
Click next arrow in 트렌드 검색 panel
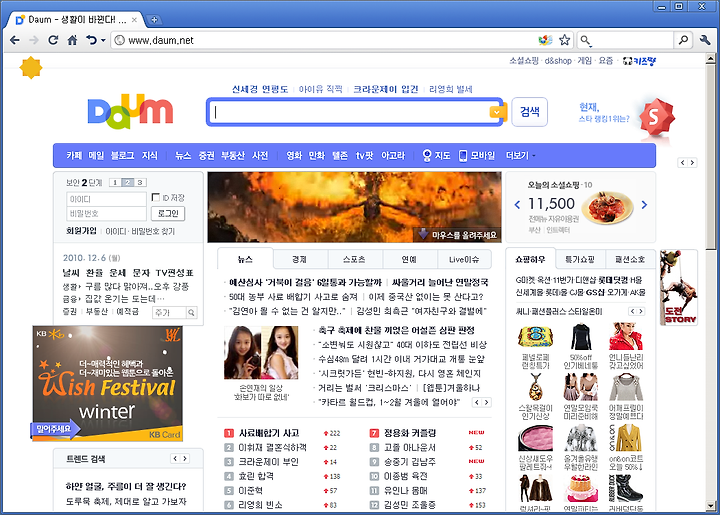(x=185, y=459)
